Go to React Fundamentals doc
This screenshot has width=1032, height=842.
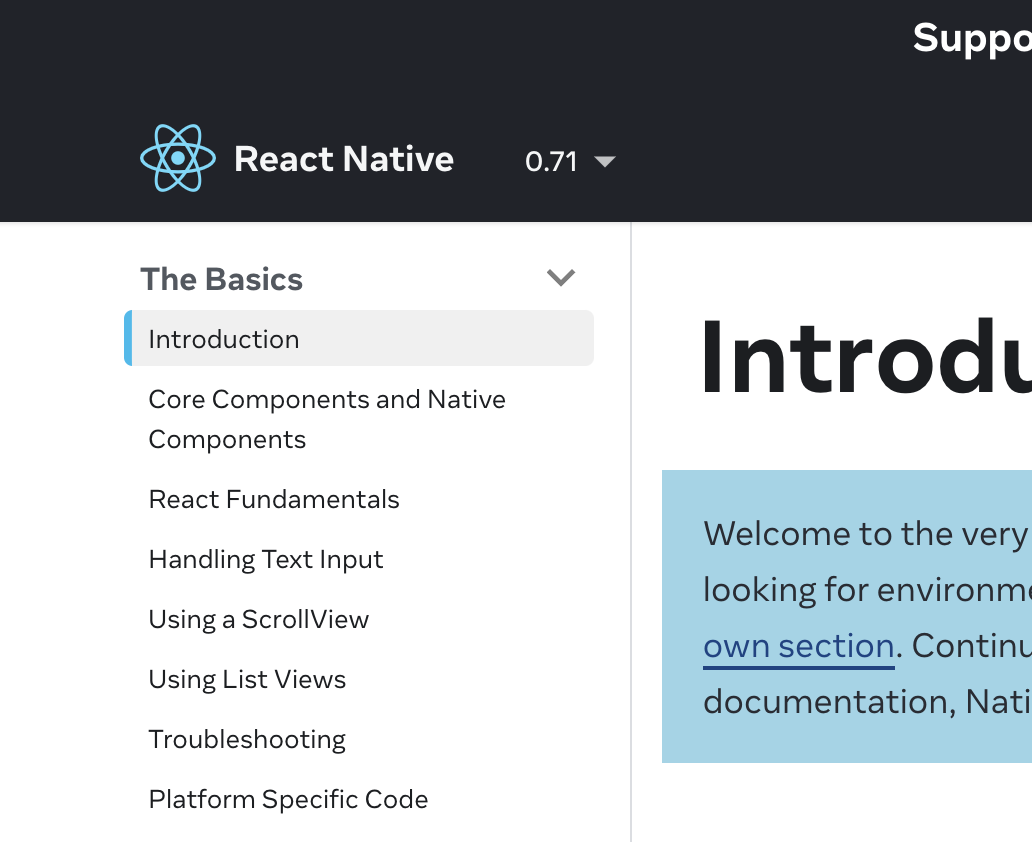(274, 499)
